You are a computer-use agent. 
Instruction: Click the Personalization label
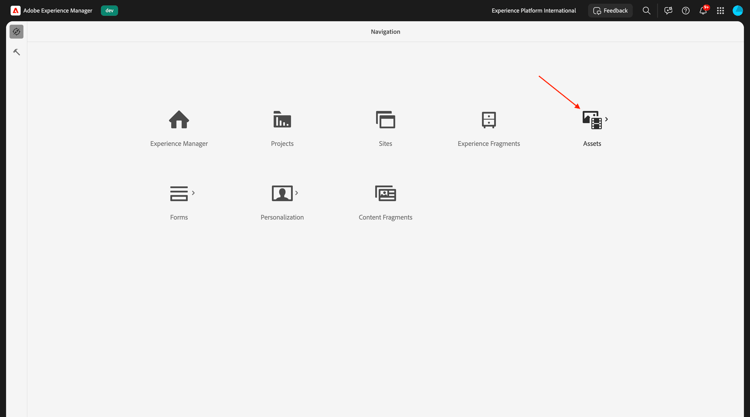[x=282, y=217]
